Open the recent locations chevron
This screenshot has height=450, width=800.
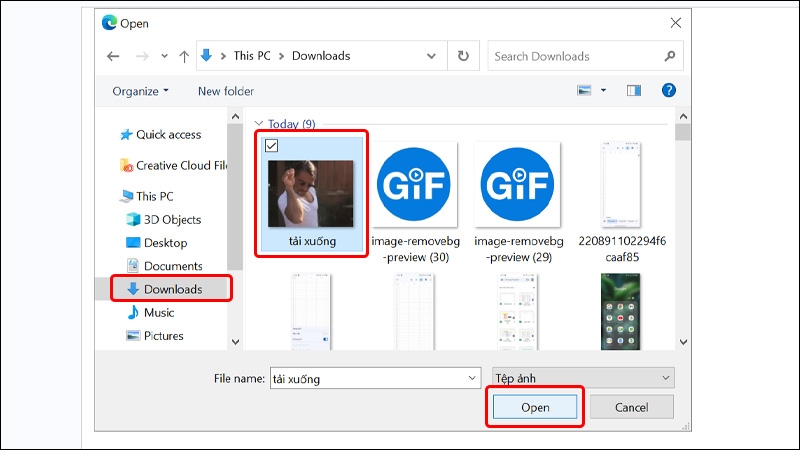[x=164, y=56]
